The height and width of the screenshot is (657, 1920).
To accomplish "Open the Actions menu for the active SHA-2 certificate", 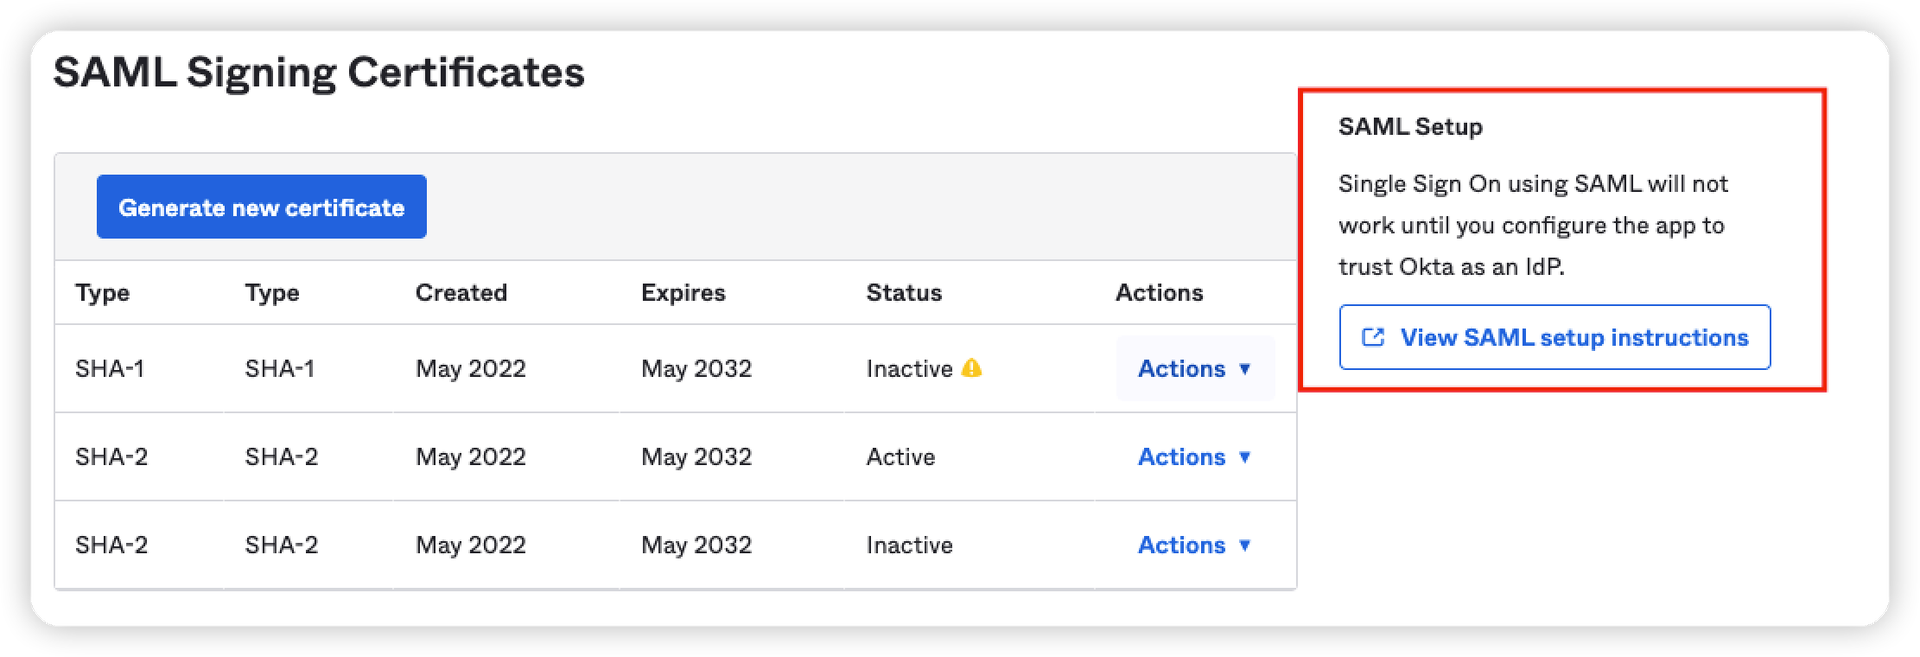I will pos(1182,457).
